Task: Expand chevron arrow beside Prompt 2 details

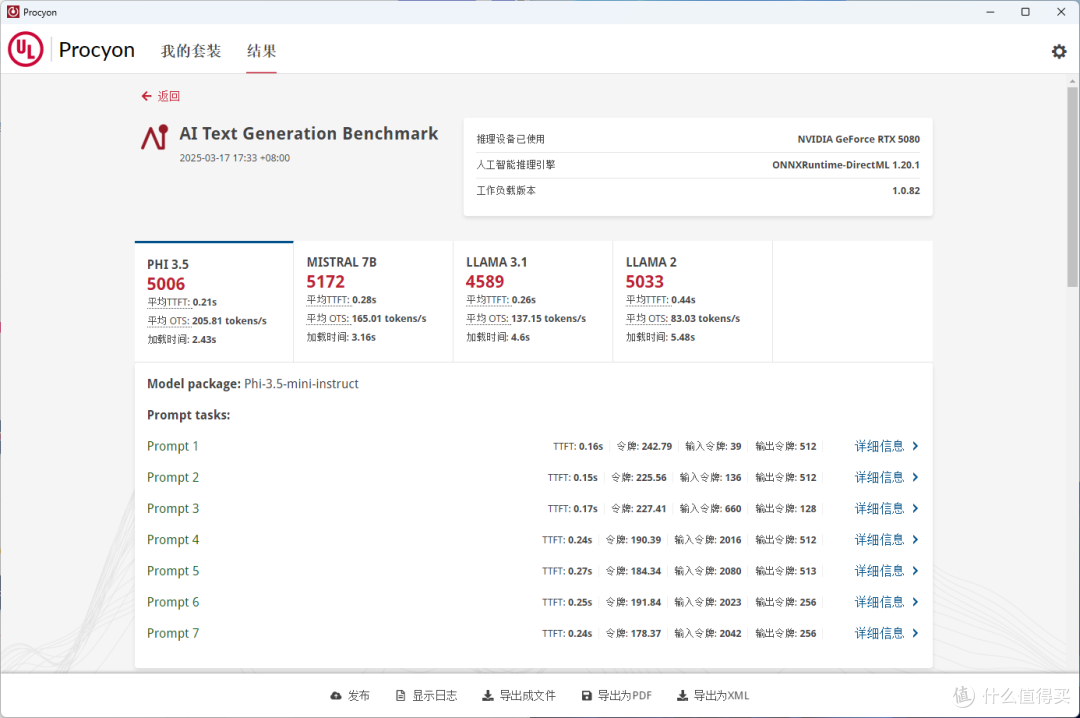Action: [x=915, y=477]
